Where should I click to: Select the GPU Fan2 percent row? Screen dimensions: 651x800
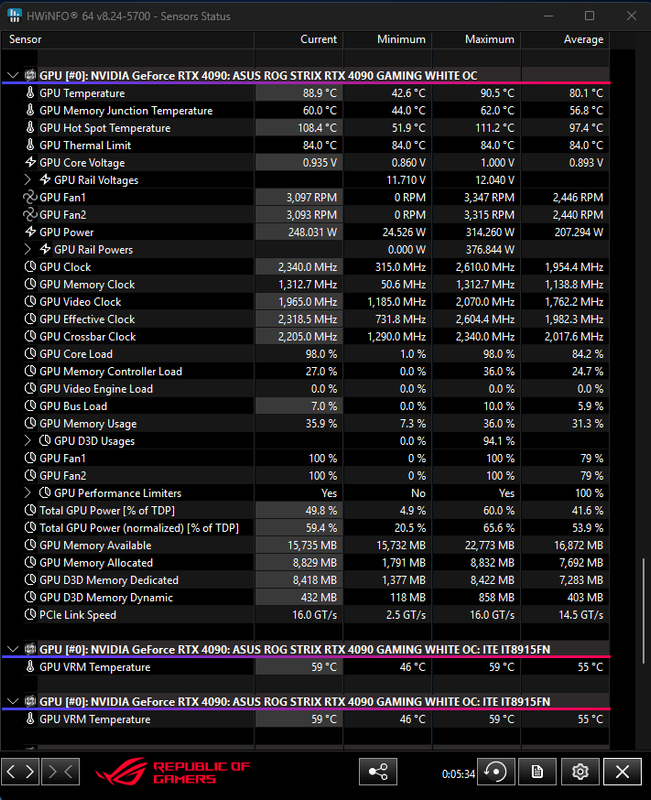[305, 475]
